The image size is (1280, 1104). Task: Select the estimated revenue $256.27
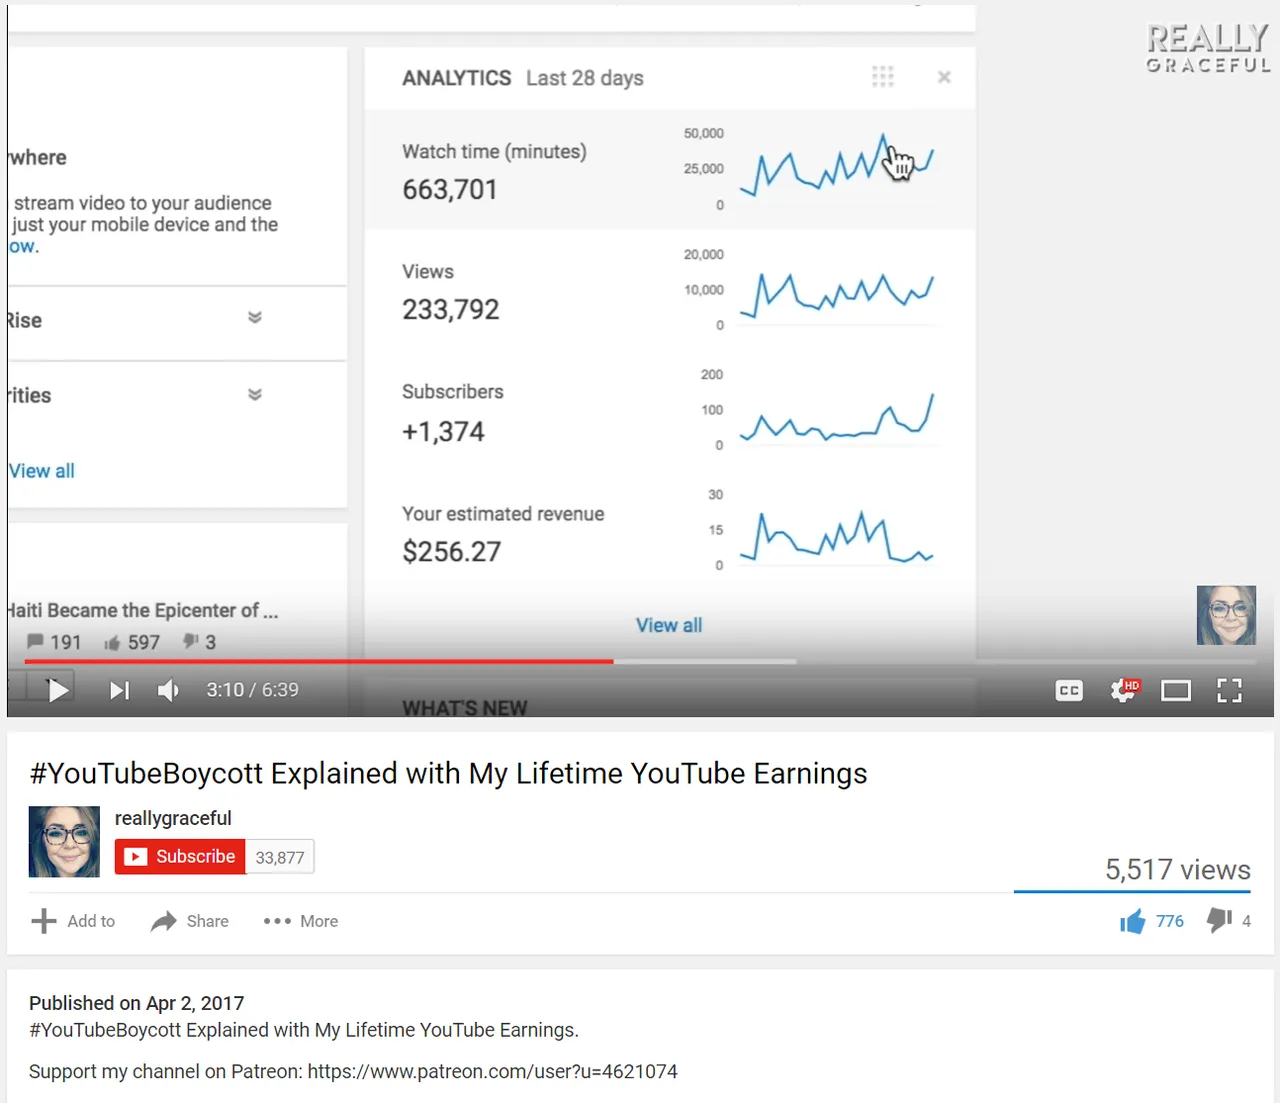pyautogui.click(x=452, y=551)
